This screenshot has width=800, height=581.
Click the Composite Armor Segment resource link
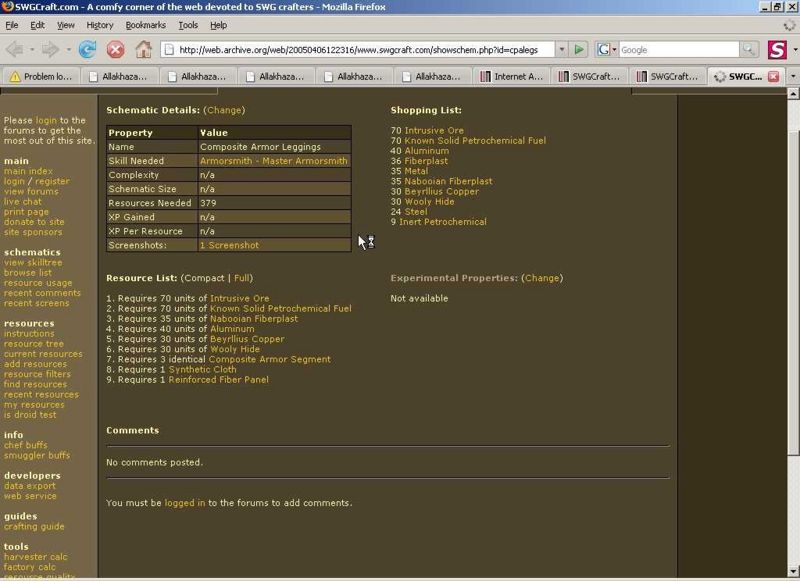coord(269,359)
